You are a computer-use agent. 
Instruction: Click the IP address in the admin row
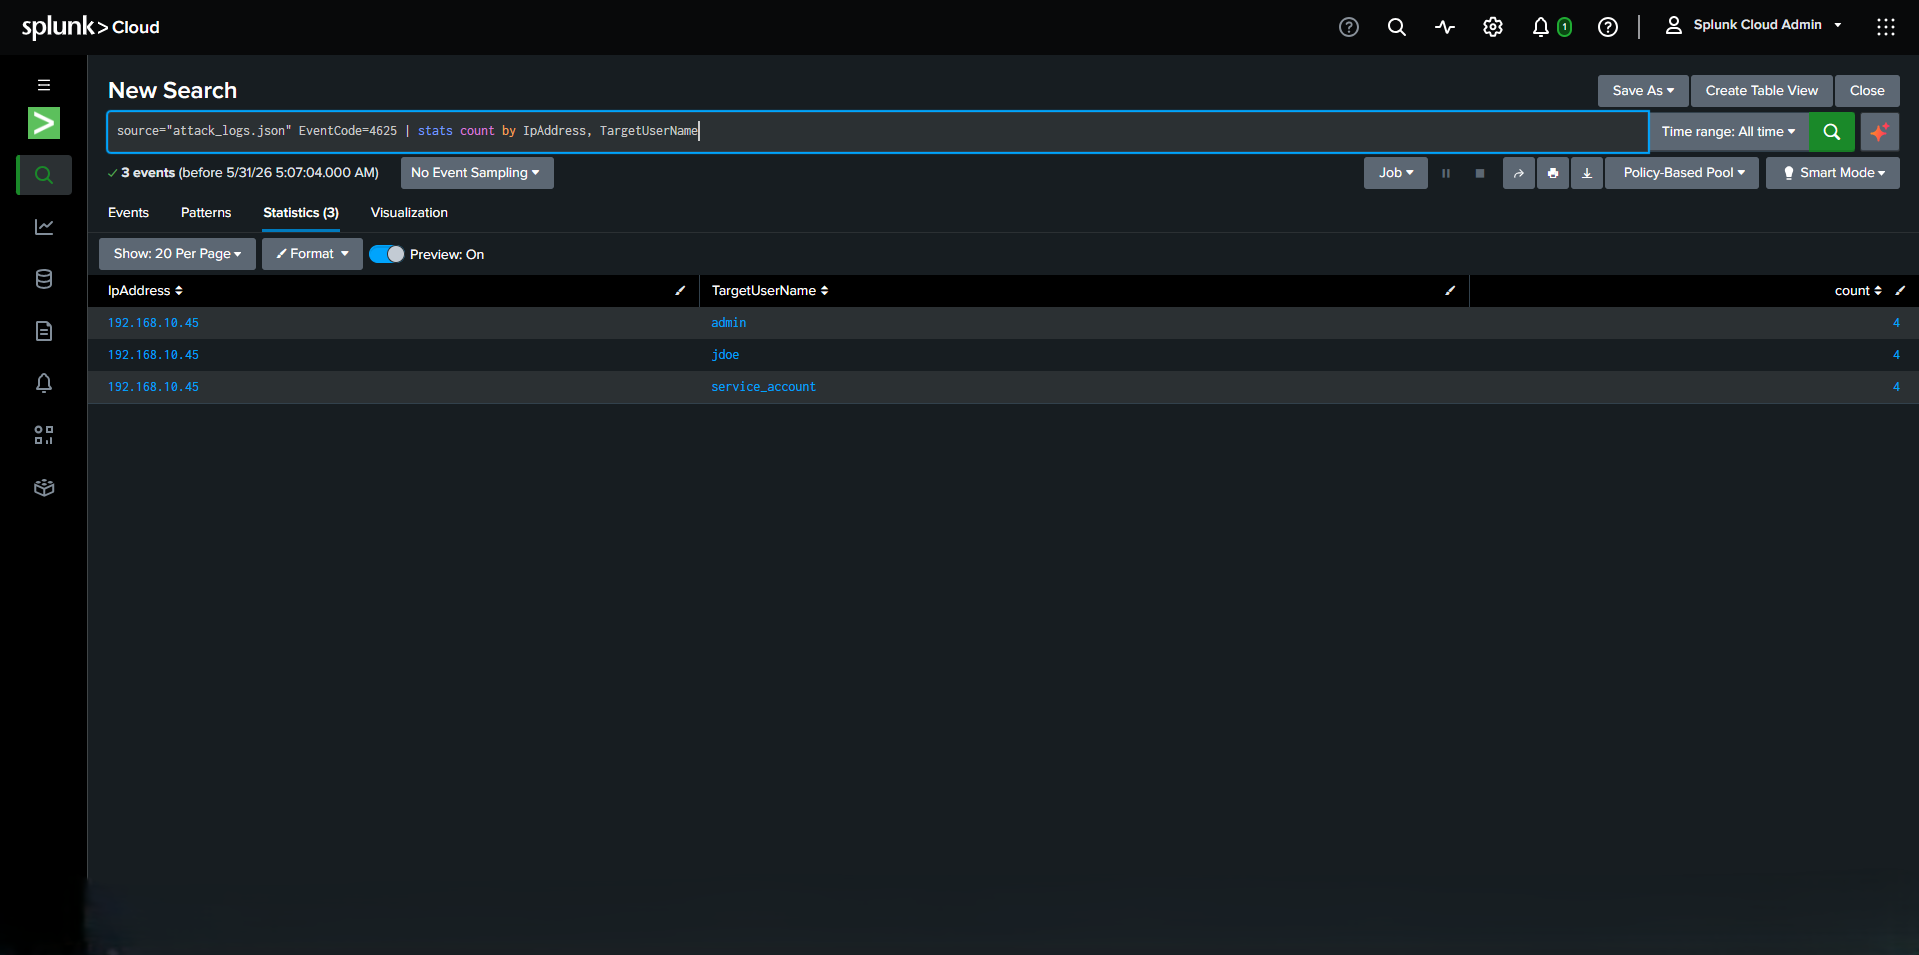[x=153, y=323]
